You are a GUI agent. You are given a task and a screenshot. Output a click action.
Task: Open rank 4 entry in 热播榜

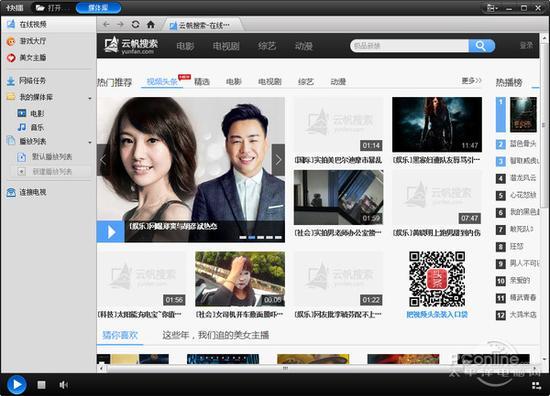click(x=517, y=178)
